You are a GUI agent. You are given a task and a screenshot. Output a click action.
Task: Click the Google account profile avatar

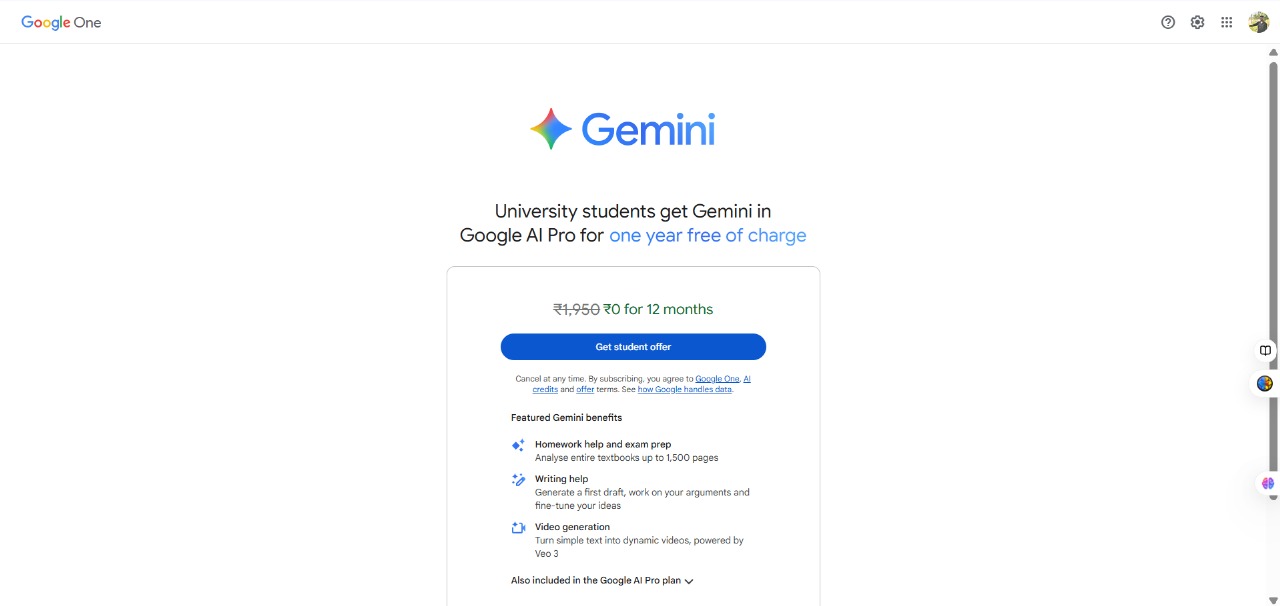coord(1258,22)
